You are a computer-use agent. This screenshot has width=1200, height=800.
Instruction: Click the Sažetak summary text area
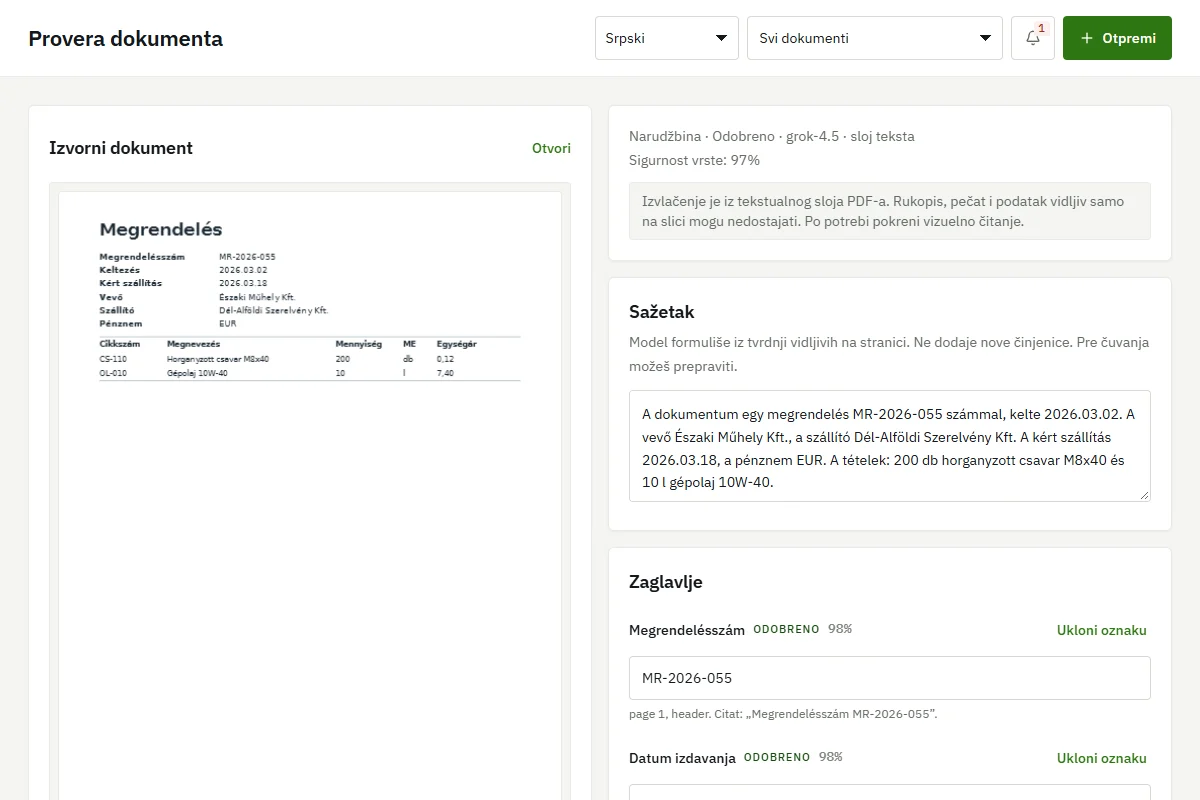point(890,446)
